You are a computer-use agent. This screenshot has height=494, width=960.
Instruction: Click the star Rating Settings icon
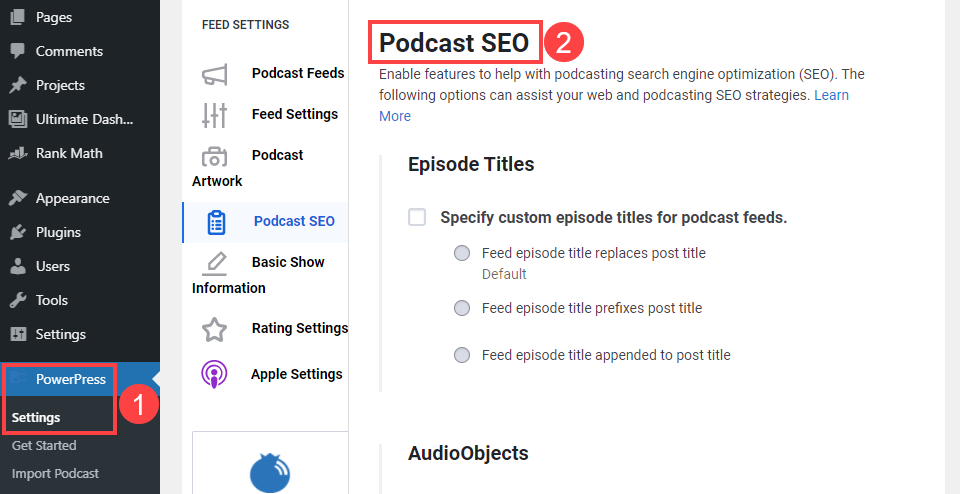tap(214, 329)
